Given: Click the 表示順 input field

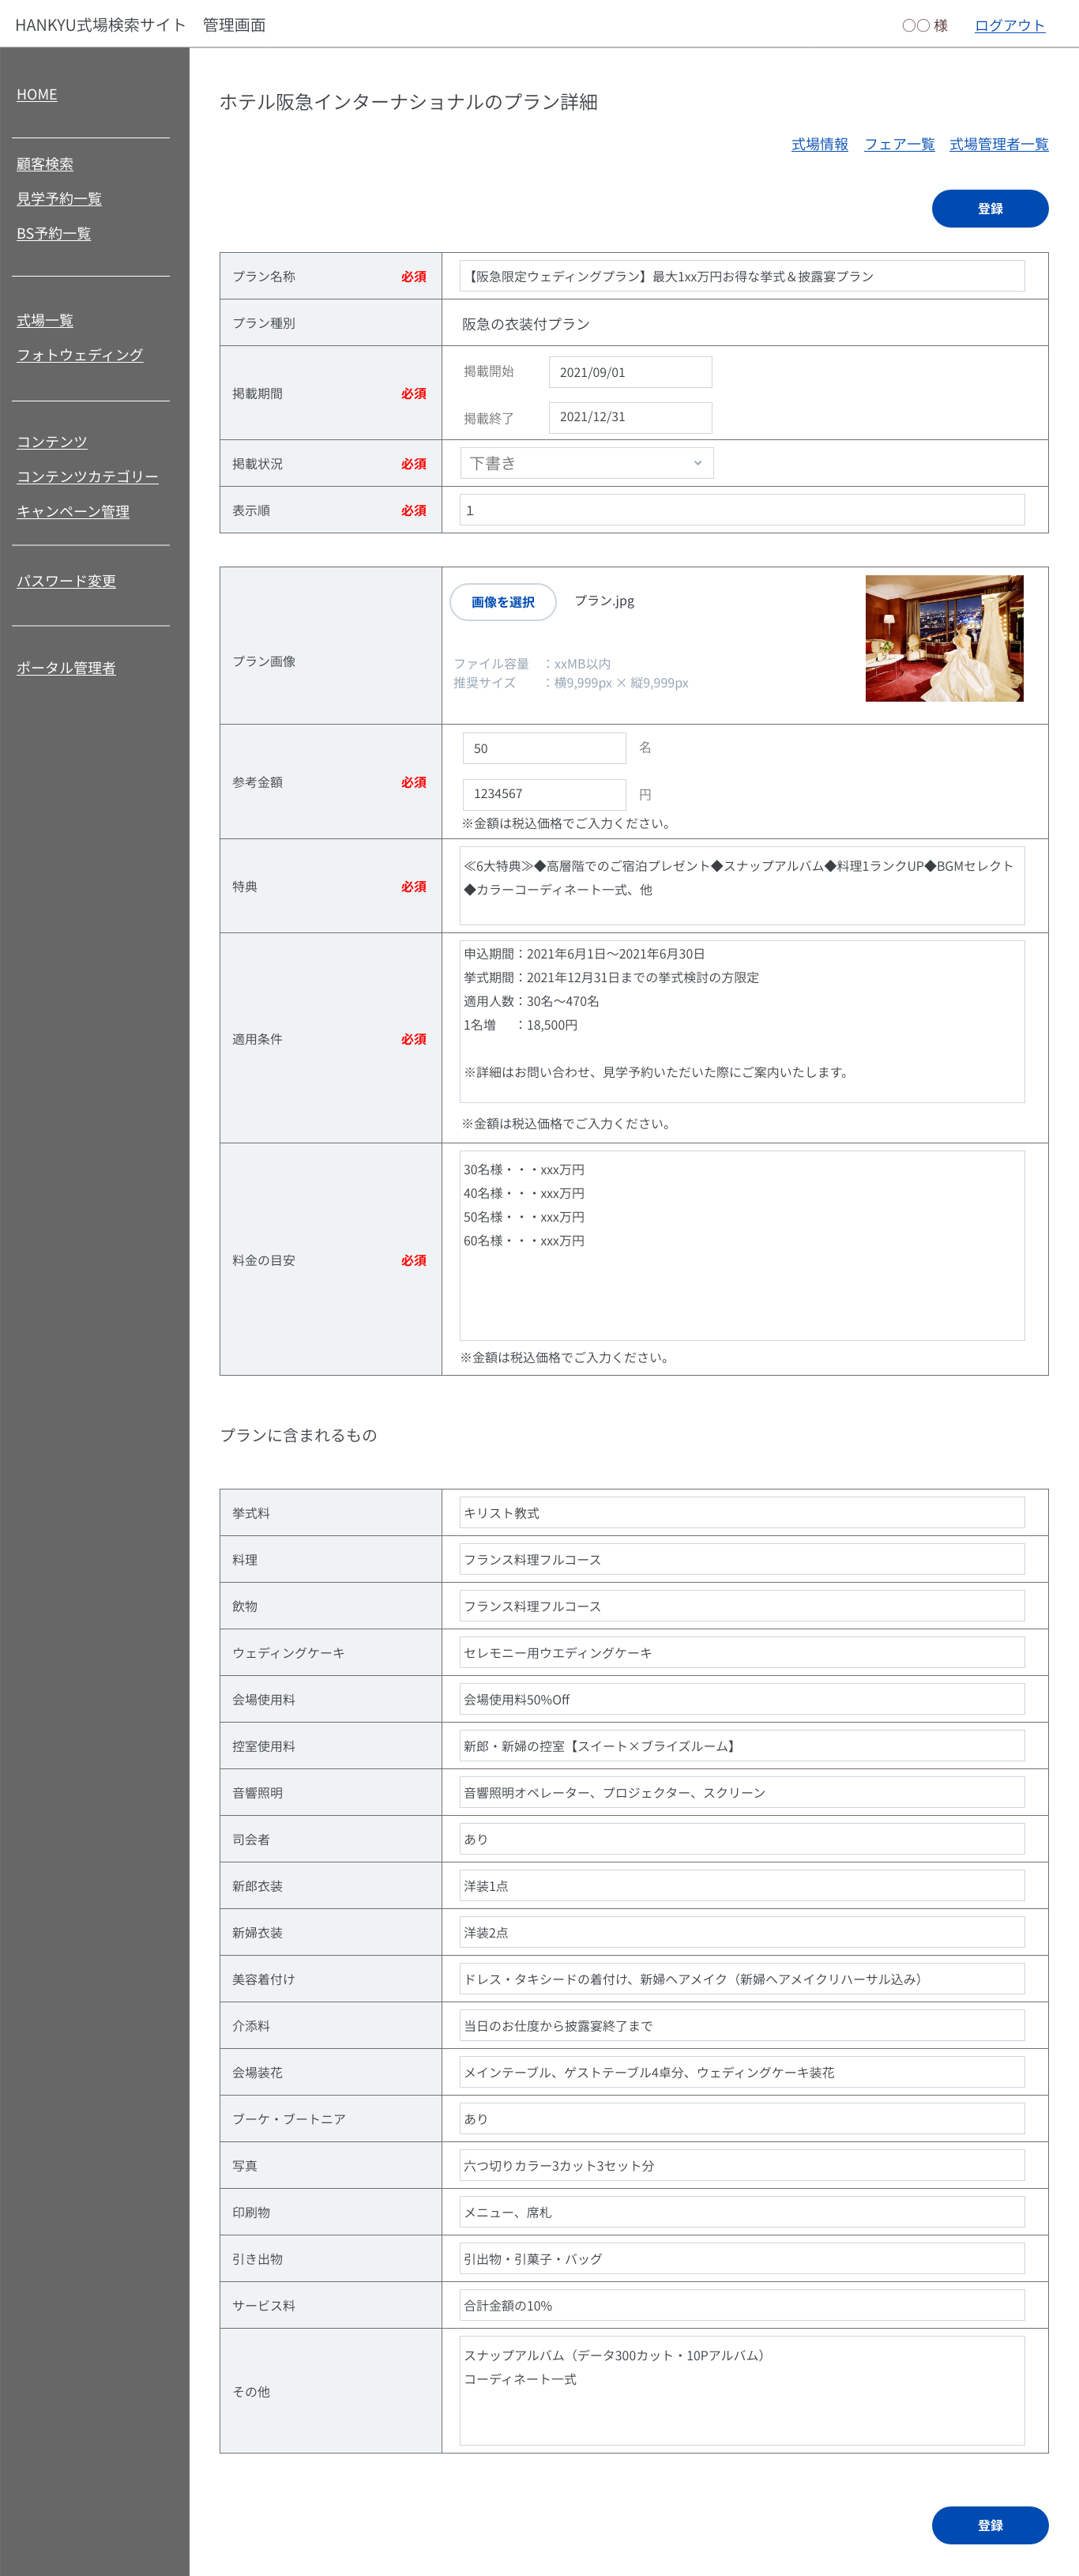Looking at the screenshot, I should (741, 510).
